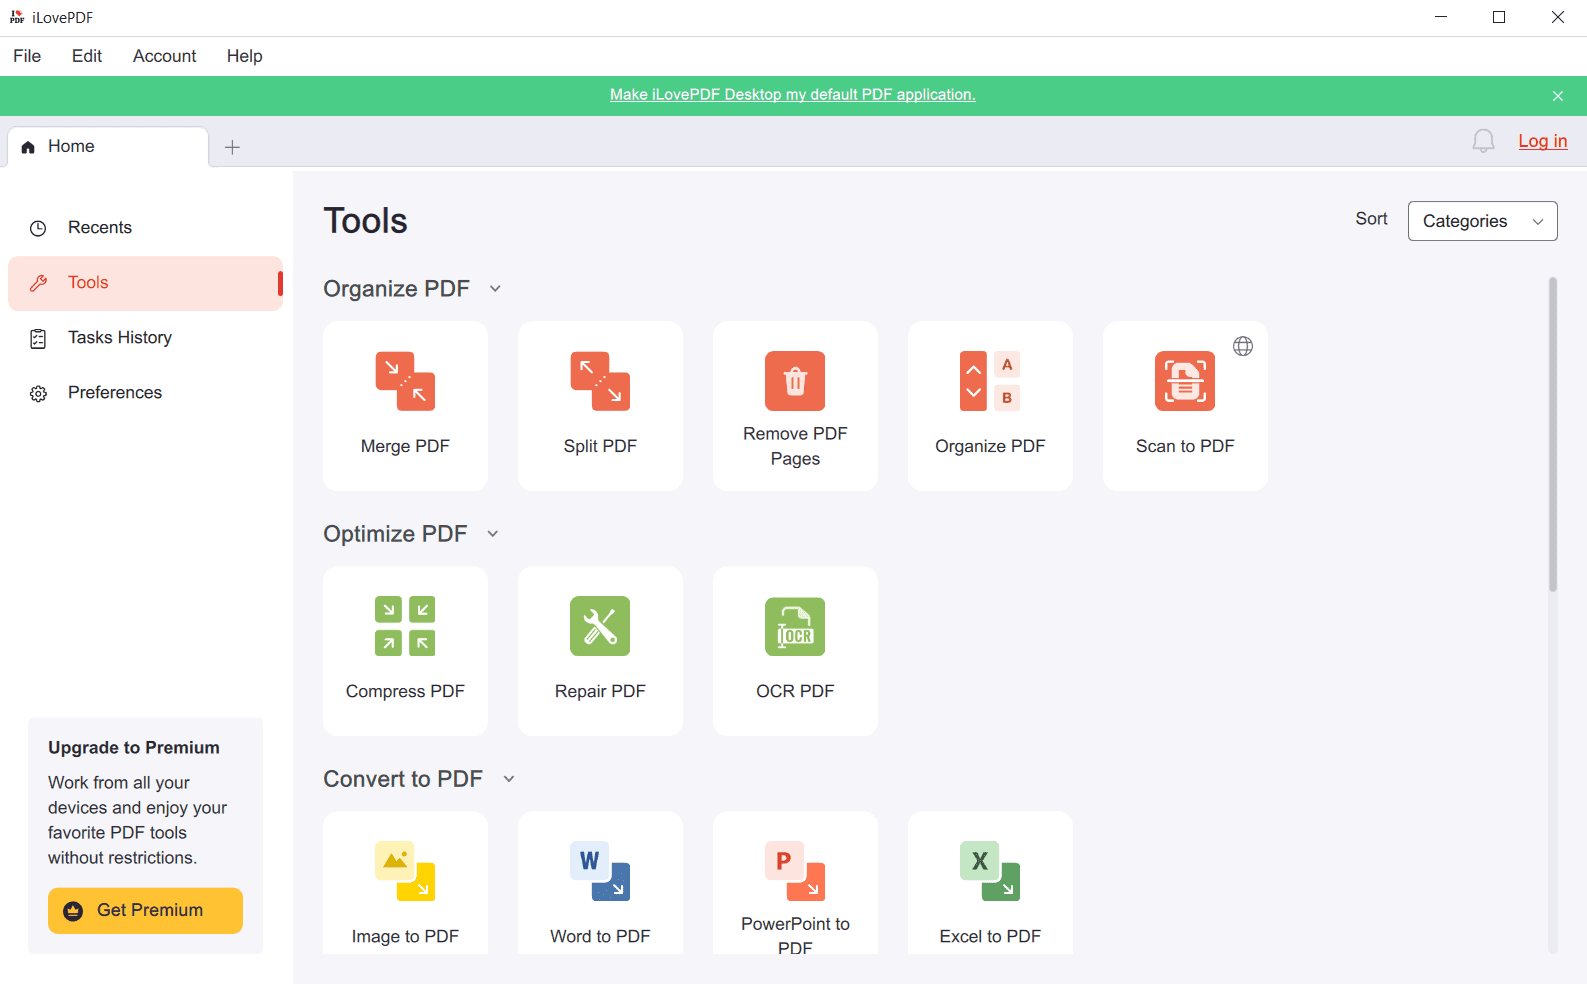The image size is (1587, 984).
Task: Click the Remove PDF Pages label
Action: (x=795, y=446)
